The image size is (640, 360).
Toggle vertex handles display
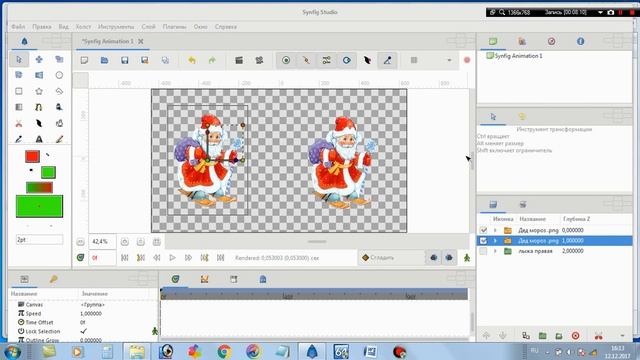coord(306,60)
